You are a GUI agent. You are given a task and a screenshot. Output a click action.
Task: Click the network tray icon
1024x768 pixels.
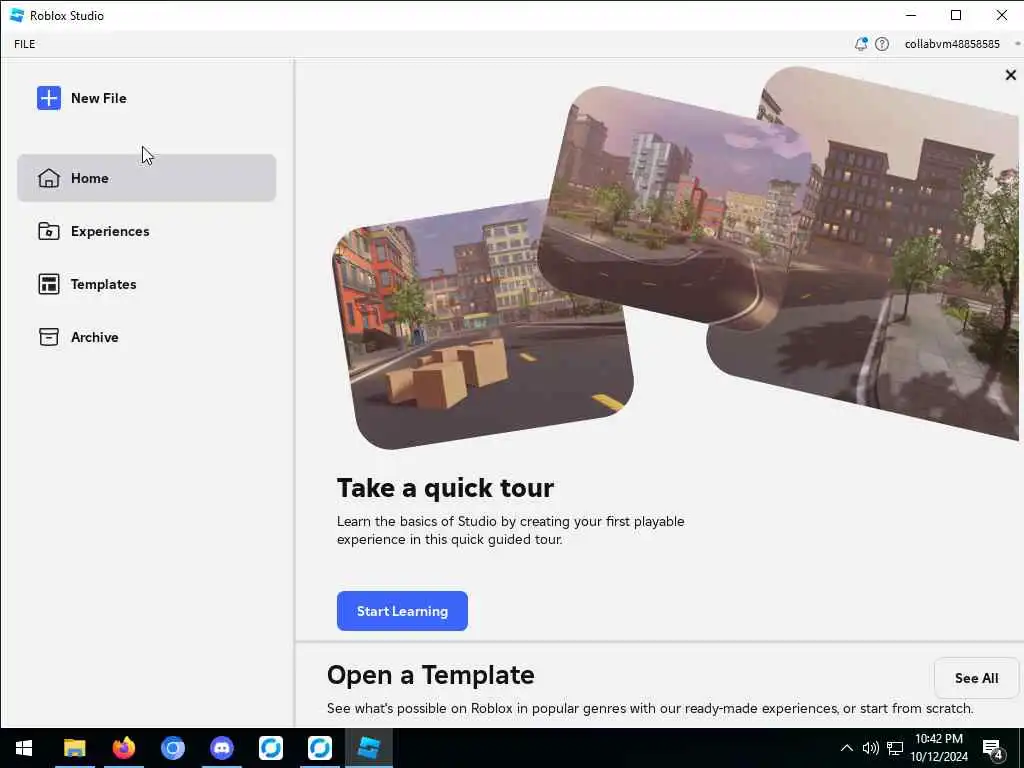coord(895,748)
